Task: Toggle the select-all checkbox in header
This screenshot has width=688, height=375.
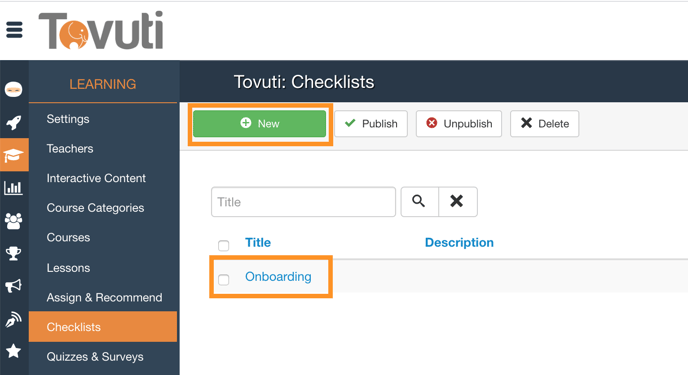Action: (x=224, y=245)
